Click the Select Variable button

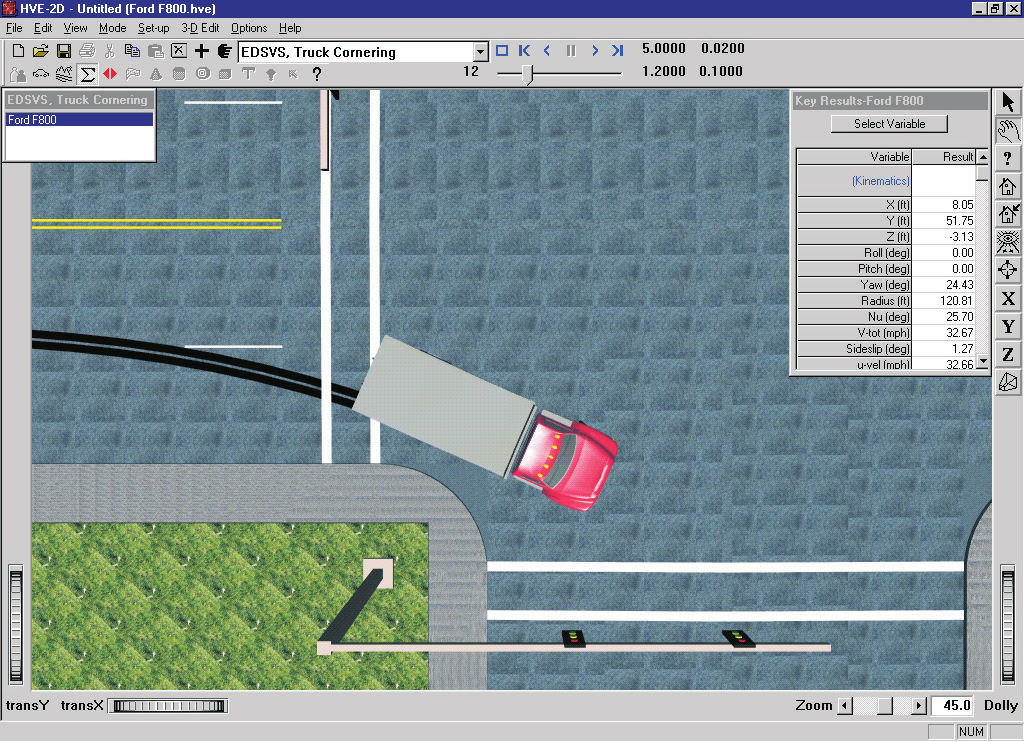point(889,123)
